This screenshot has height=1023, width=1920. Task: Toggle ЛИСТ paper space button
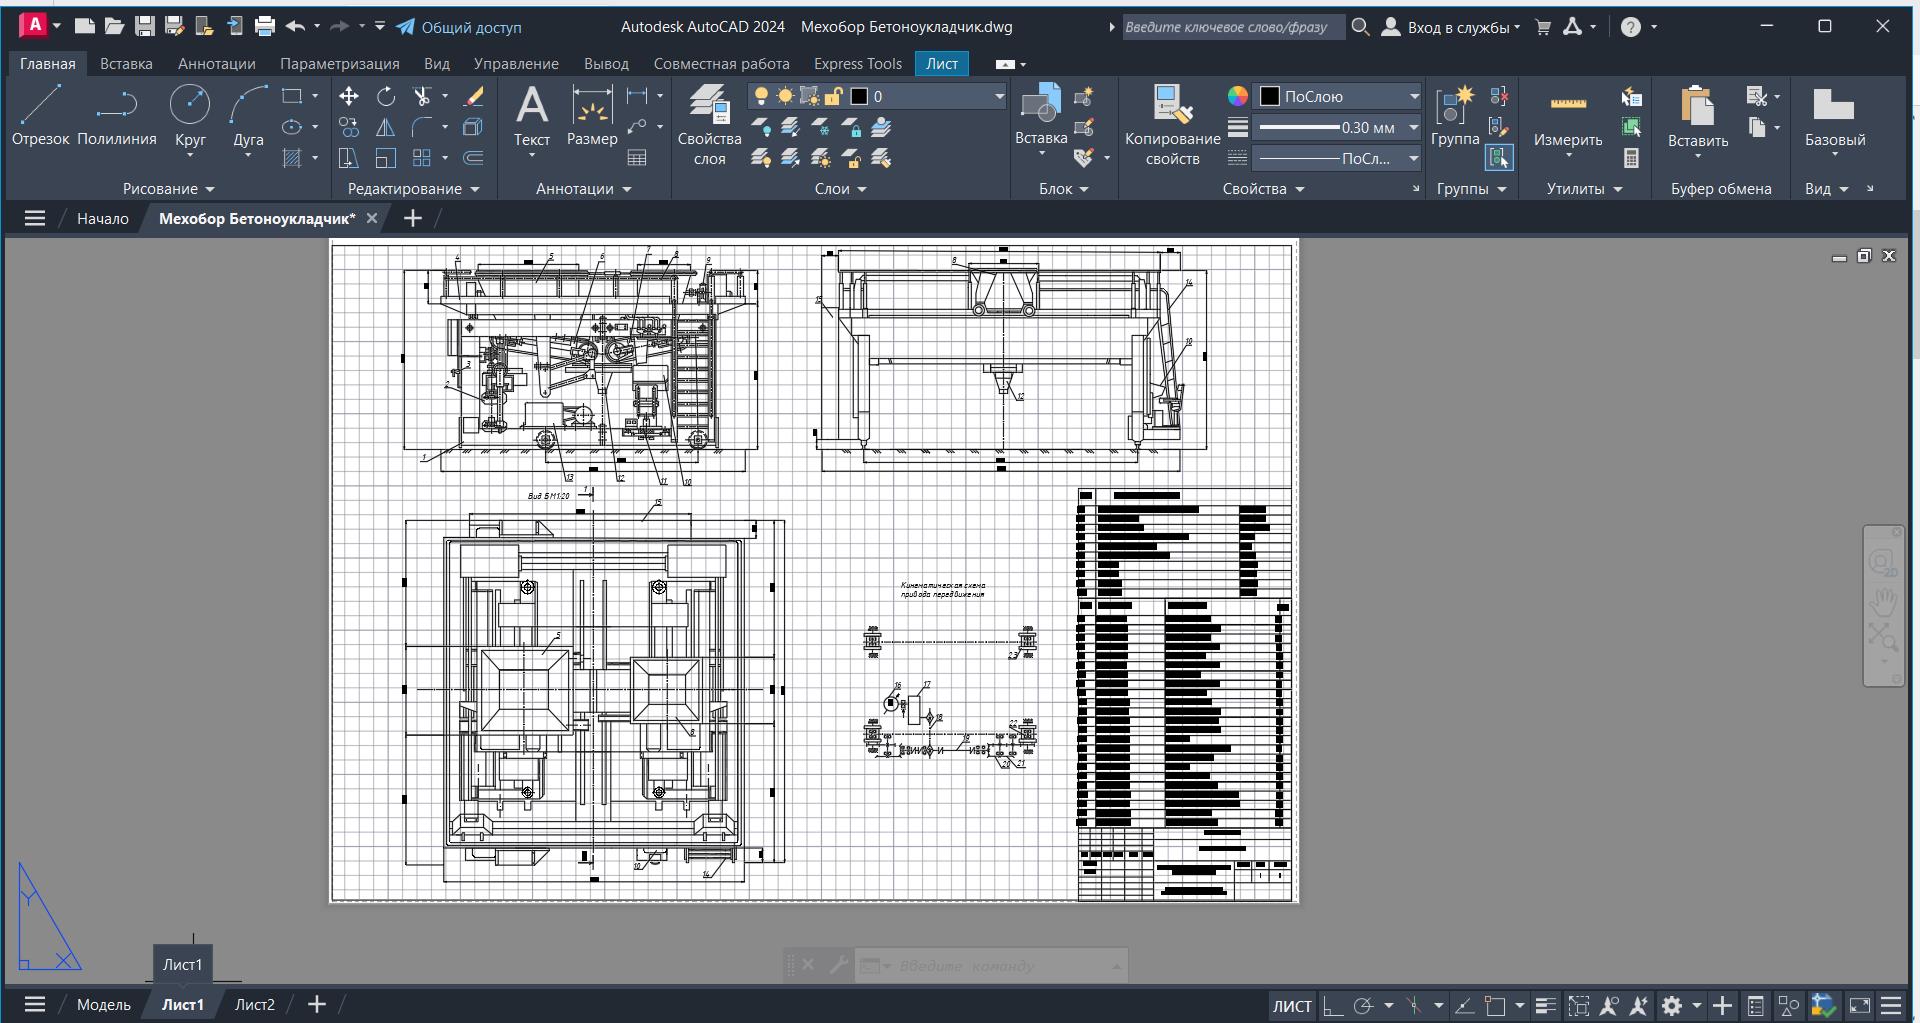(x=1291, y=1006)
